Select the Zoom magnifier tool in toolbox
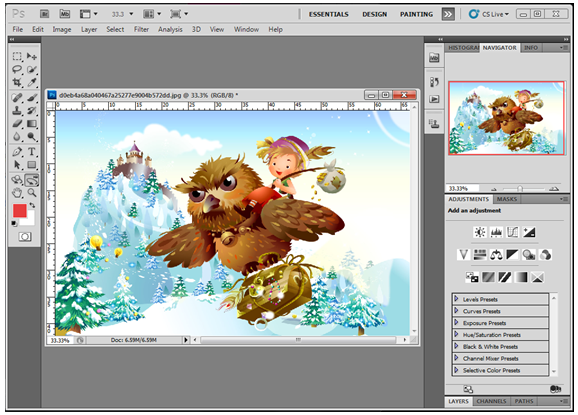 [x=32, y=193]
